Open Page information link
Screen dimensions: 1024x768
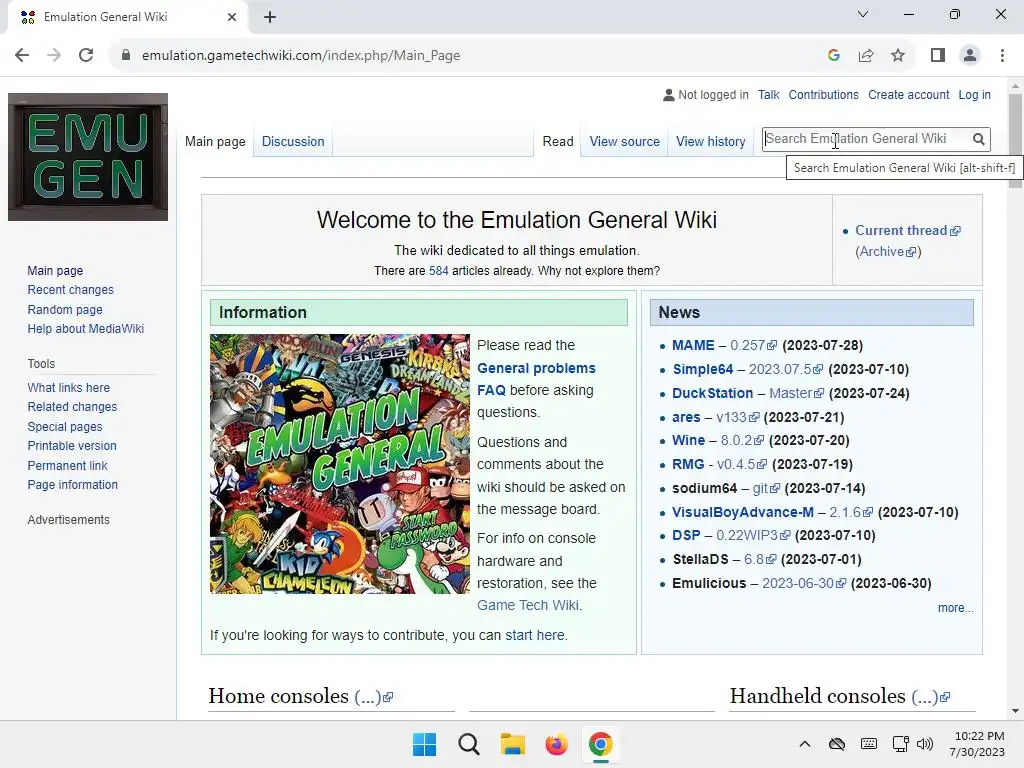tap(72, 485)
